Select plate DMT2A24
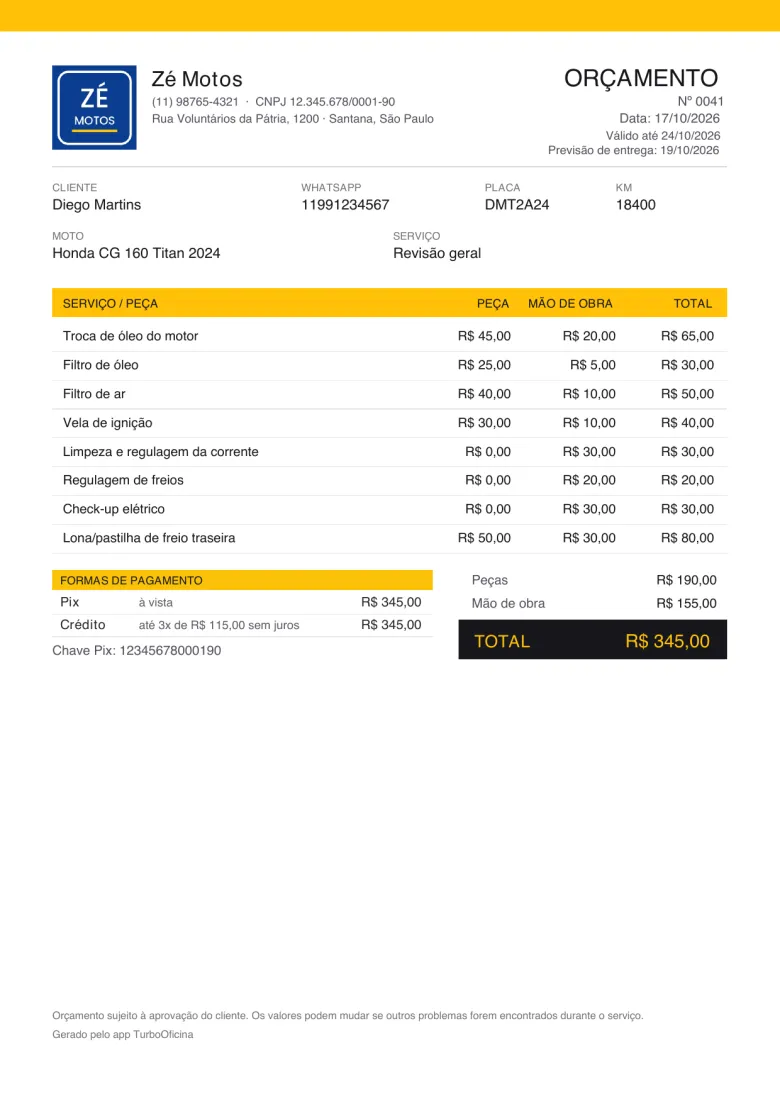The width and height of the screenshot is (780, 1104). point(517,205)
